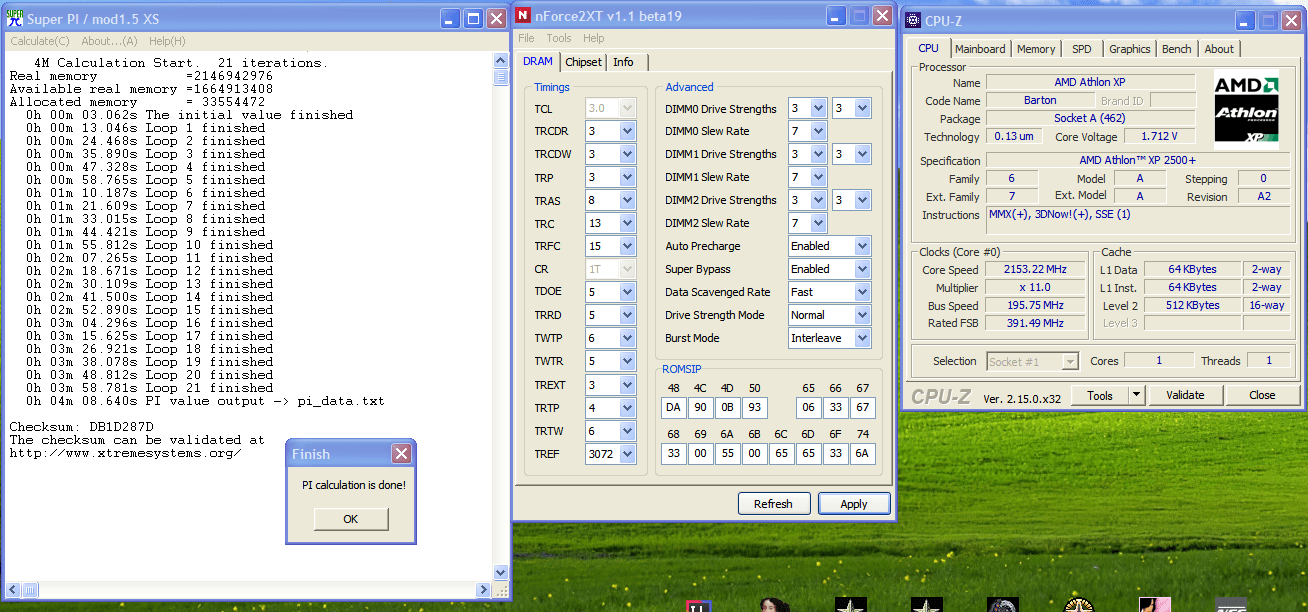This screenshot has height=612, width=1308.
Task: Expand the TWTR timing dropdown
Action: [628, 361]
